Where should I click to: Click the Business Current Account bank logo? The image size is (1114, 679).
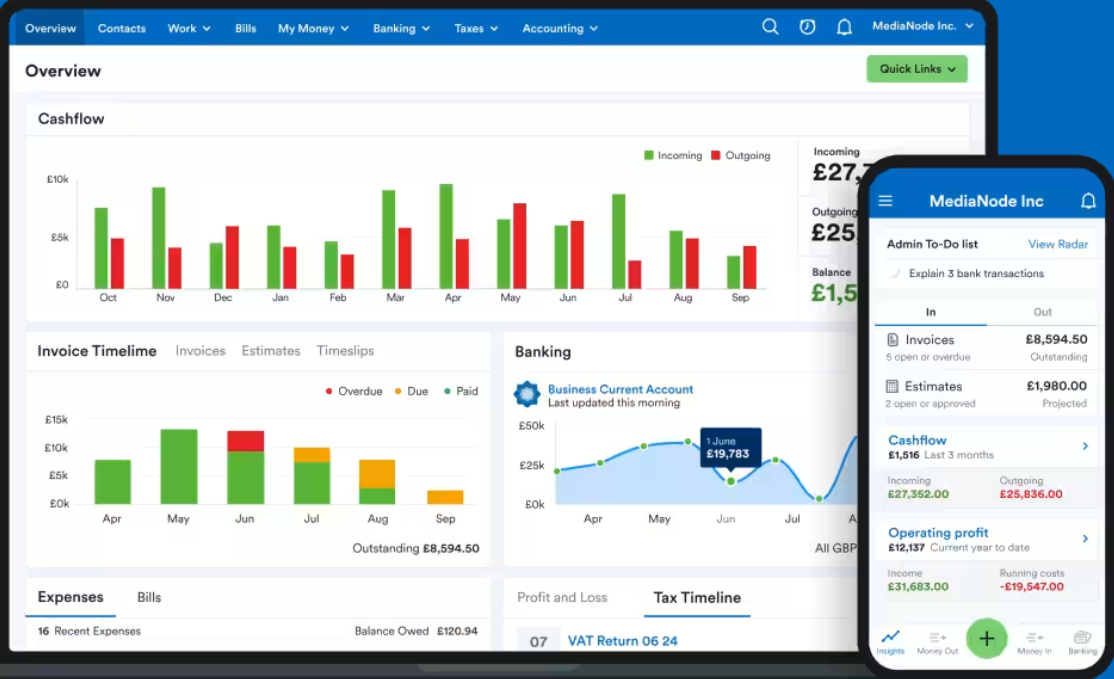[x=527, y=394]
